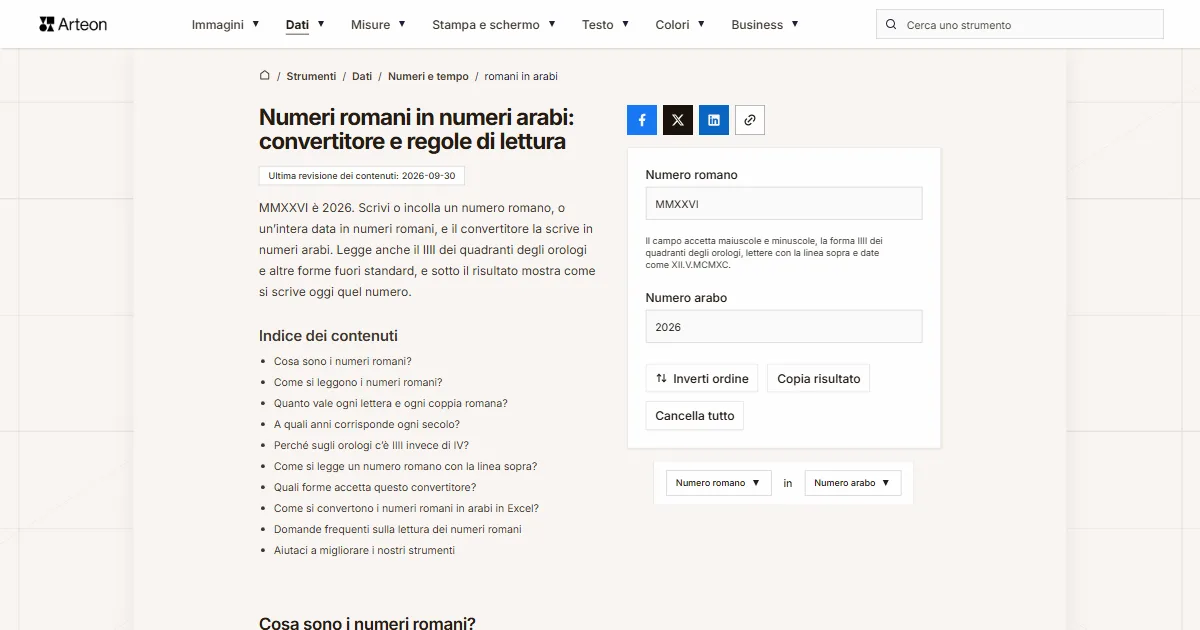Click the 'Indice dei contenuti' heading
The image size is (1200, 630).
[328, 336]
